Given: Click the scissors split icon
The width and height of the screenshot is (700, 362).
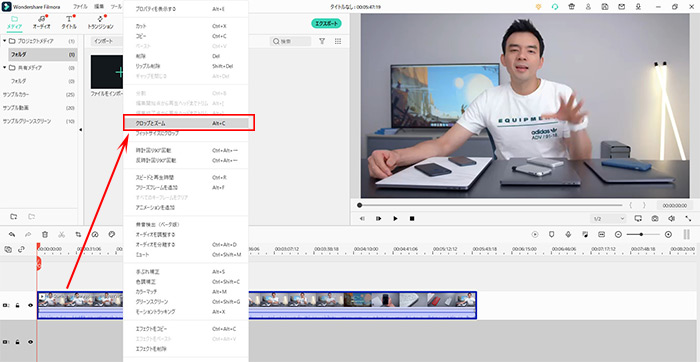Looking at the screenshot, I should pos(62,234).
